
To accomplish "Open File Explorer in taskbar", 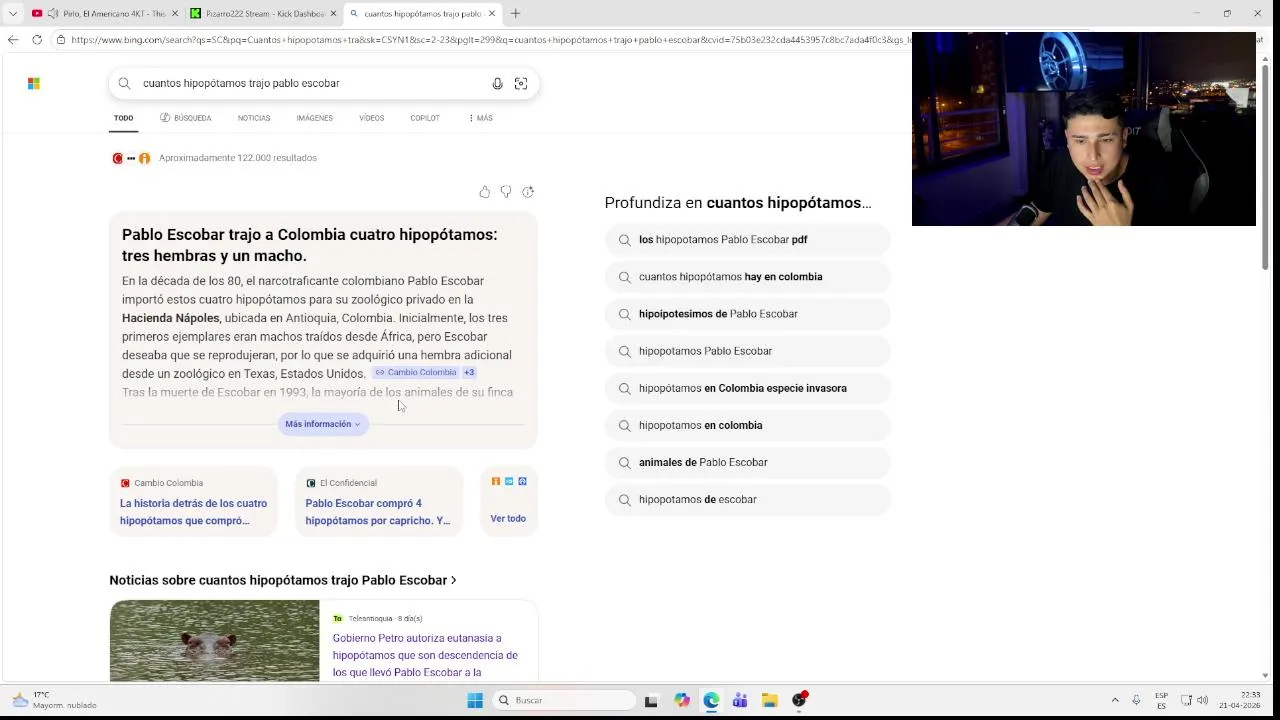I will point(769,701).
